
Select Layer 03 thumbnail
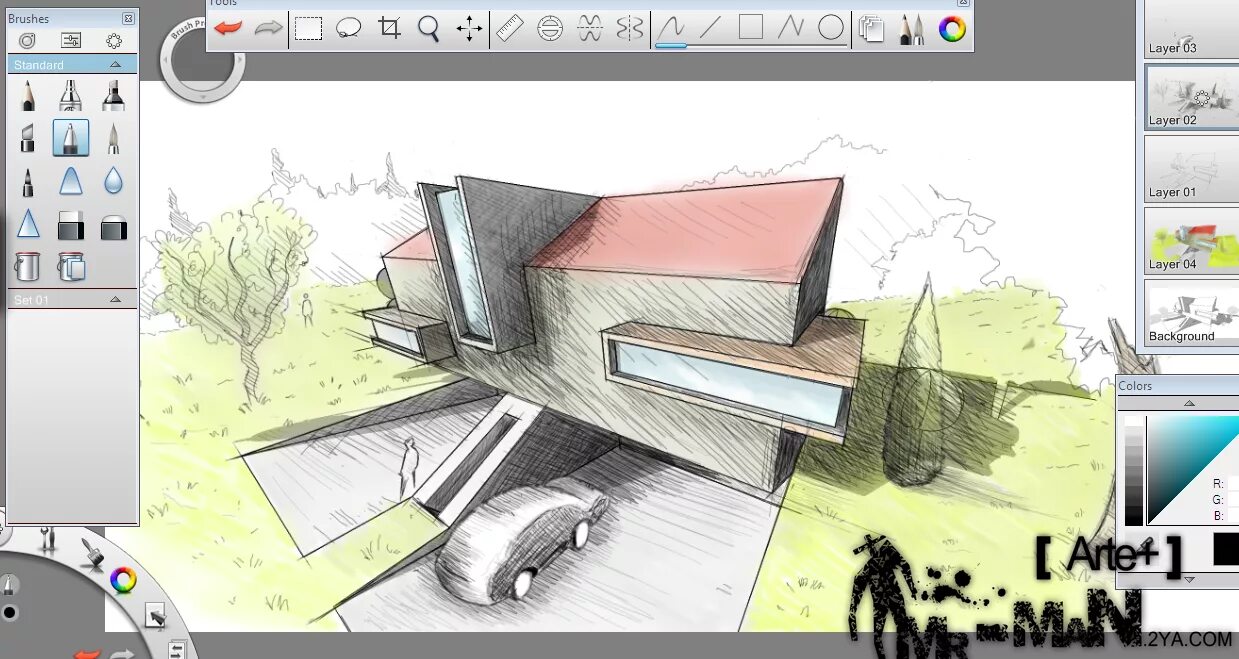coord(1192,28)
